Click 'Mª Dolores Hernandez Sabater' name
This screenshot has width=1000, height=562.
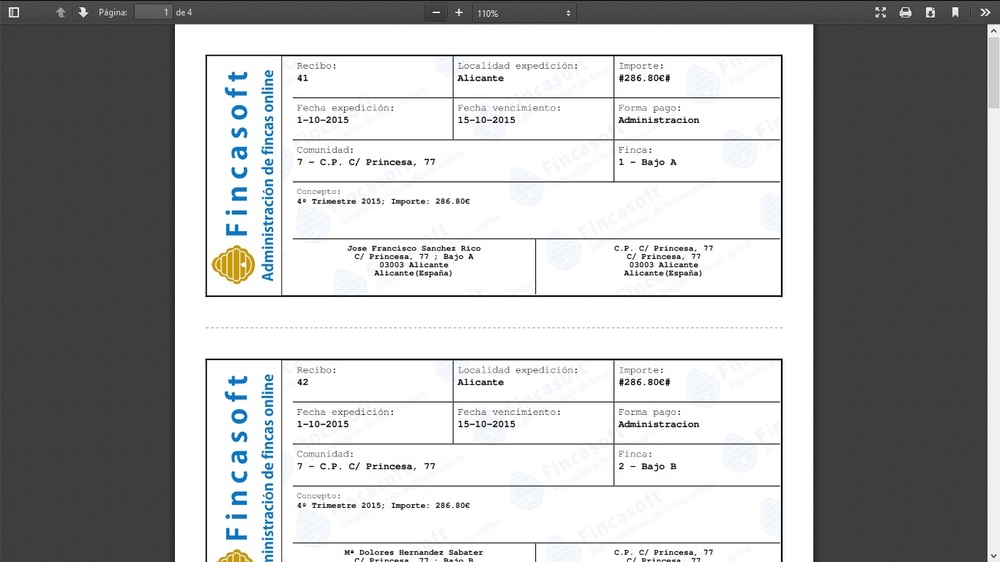pyautogui.click(x=414, y=552)
